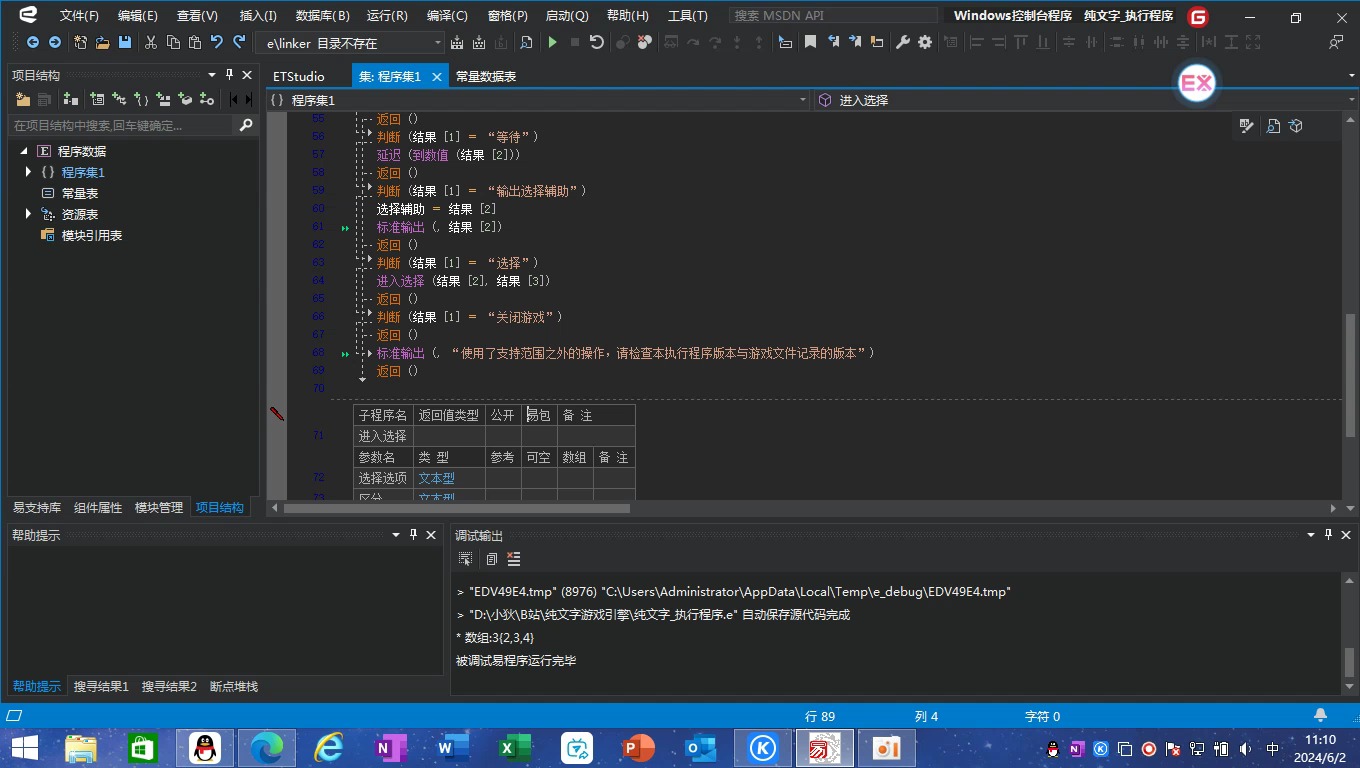This screenshot has width=1360, height=768.
Task: Click the navigate forward arrow in toolbar
Action: coord(55,42)
